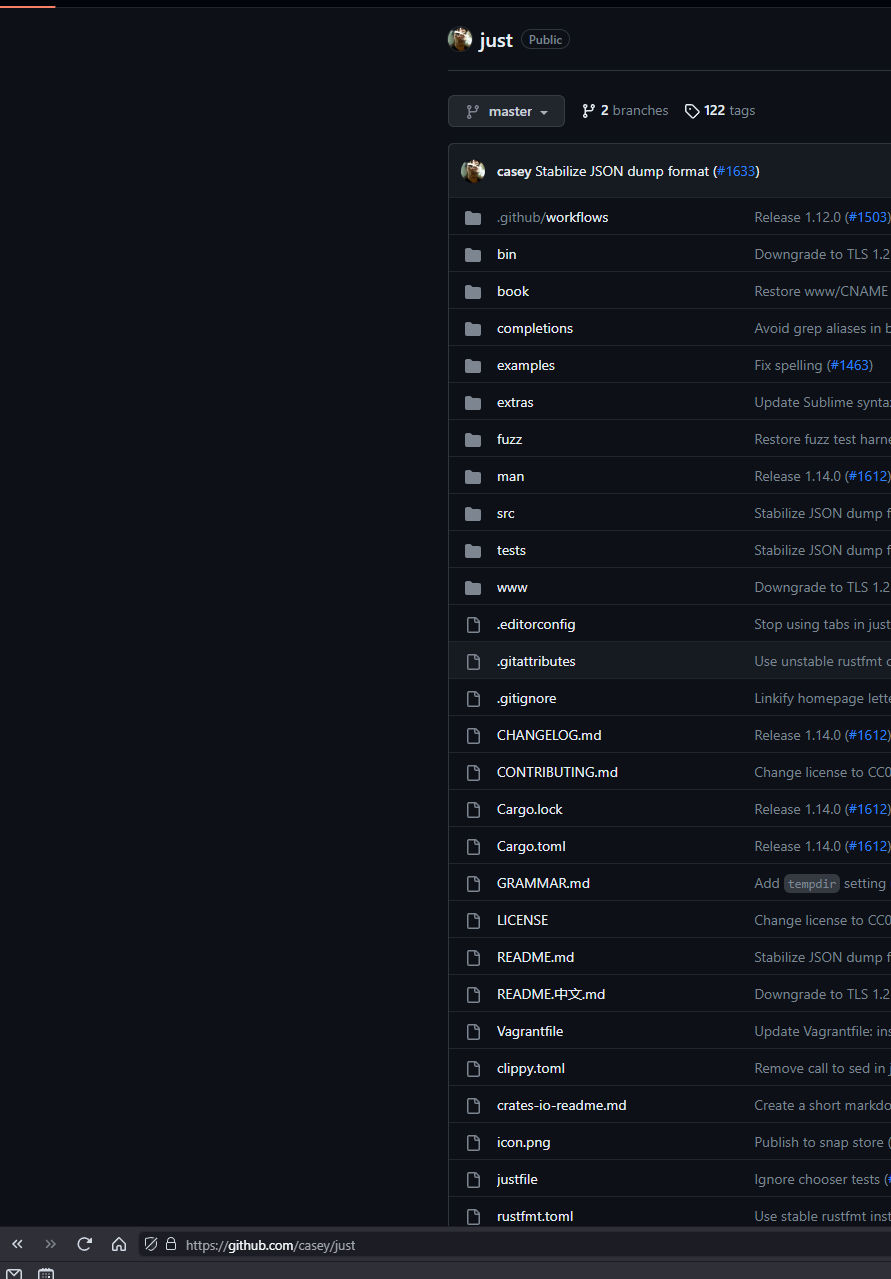This screenshot has height=1279, width=891.
Task: Open the README.中文.md file
Action: [551, 995]
